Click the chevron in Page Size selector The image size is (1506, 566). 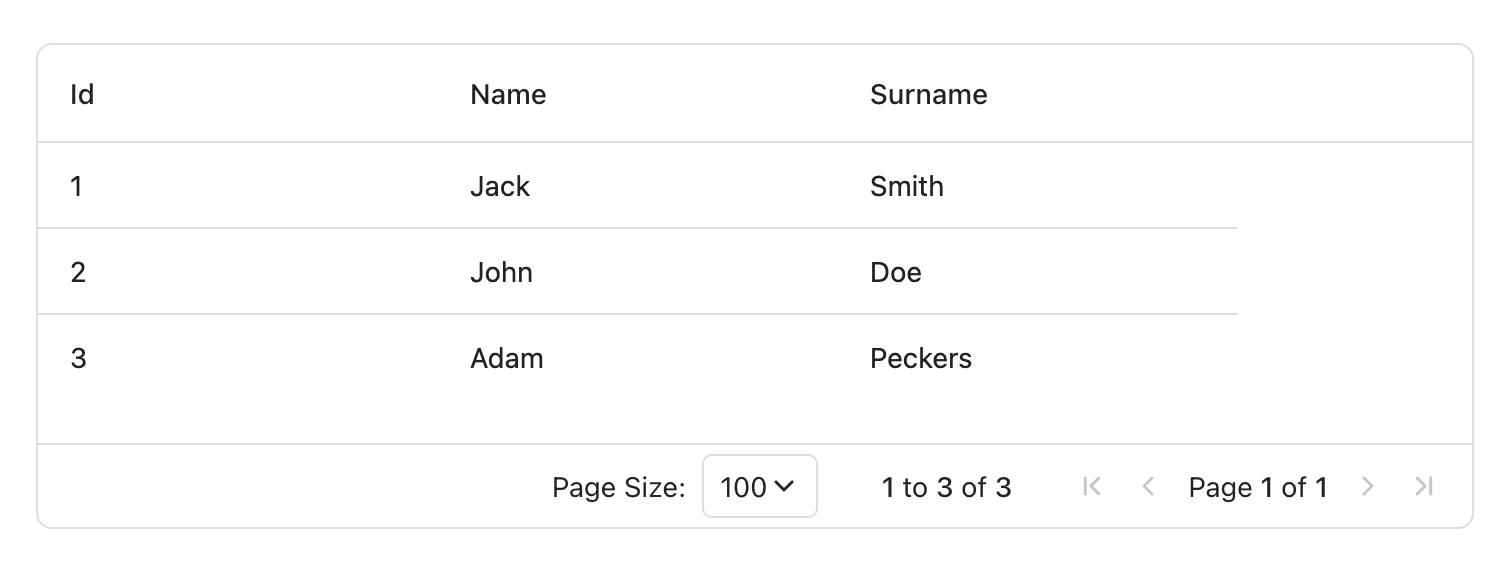[784, 487]
